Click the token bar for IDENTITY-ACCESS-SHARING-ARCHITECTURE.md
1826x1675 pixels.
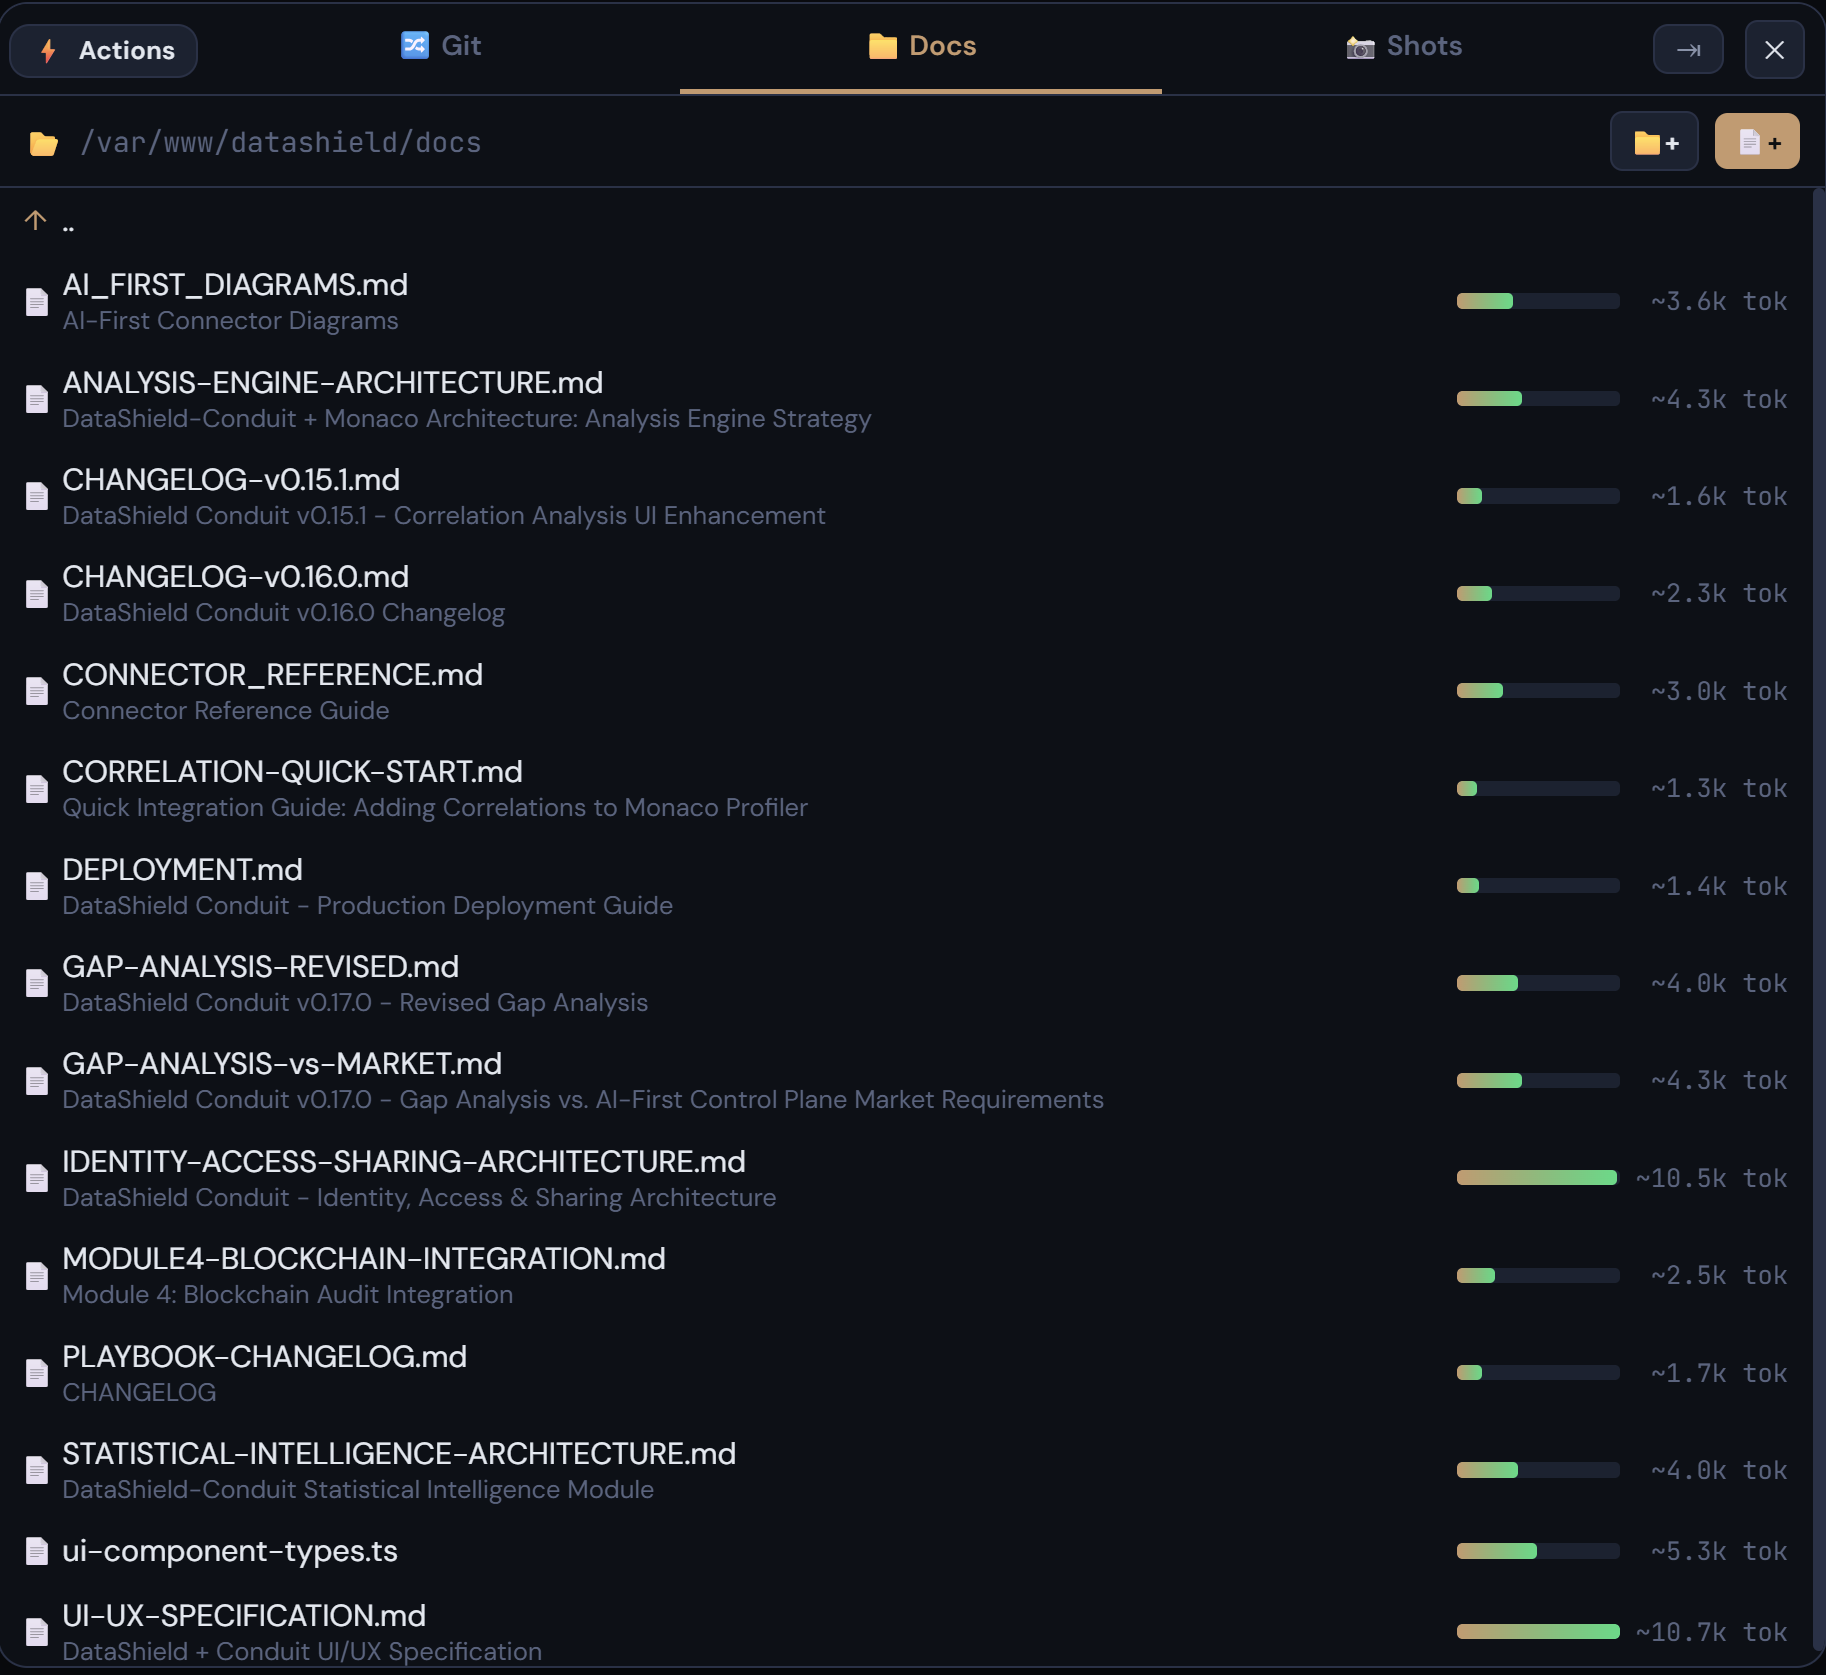(x=1538, y=1178)
